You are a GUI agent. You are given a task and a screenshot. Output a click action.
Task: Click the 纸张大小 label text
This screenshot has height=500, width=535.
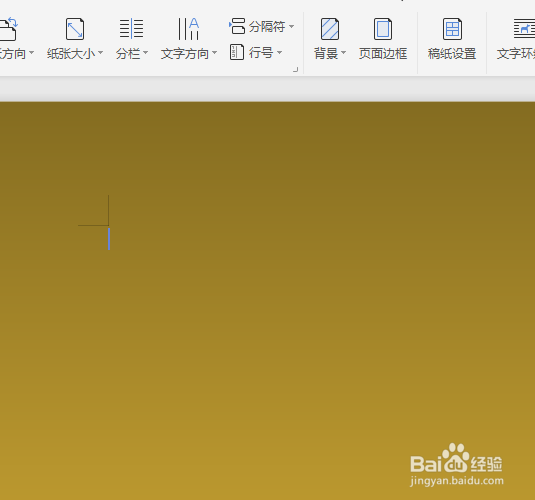coord(71,54)
